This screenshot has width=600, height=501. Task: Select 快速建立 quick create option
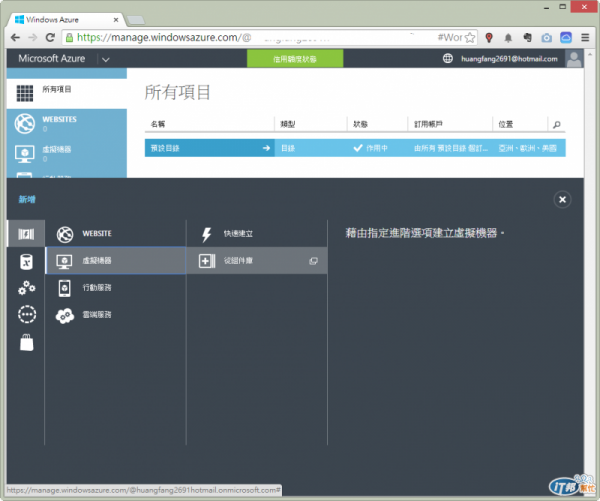(257, 233)
